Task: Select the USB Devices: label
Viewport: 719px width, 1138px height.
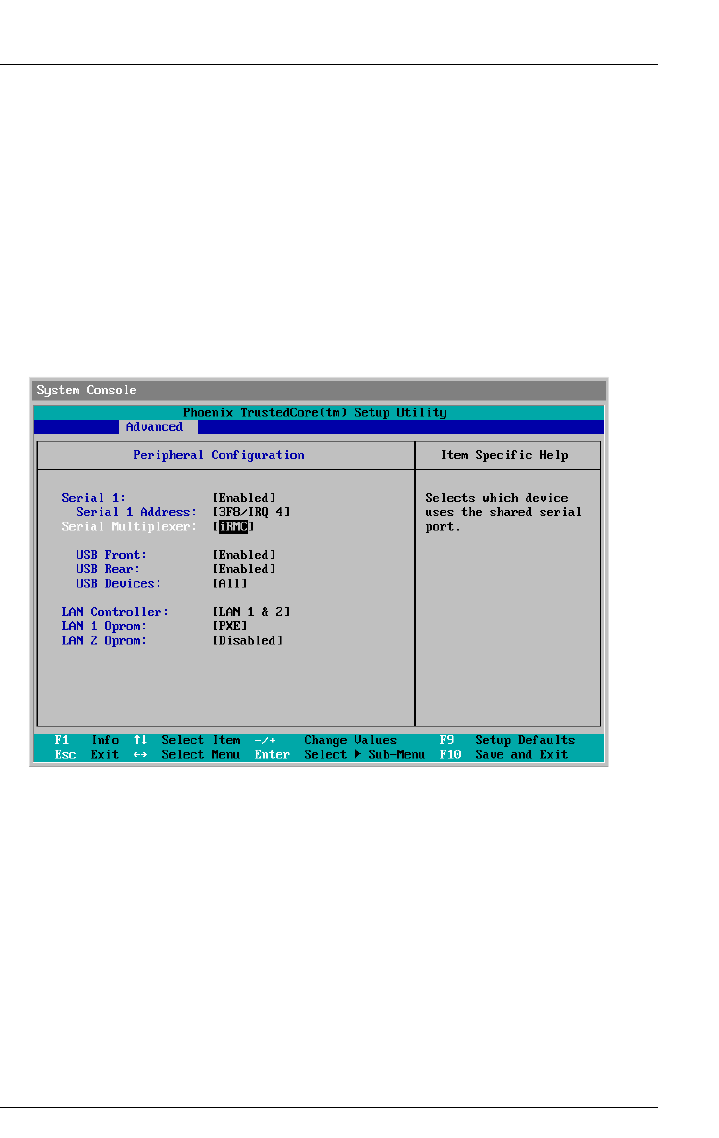Action: tap(118, 584)
